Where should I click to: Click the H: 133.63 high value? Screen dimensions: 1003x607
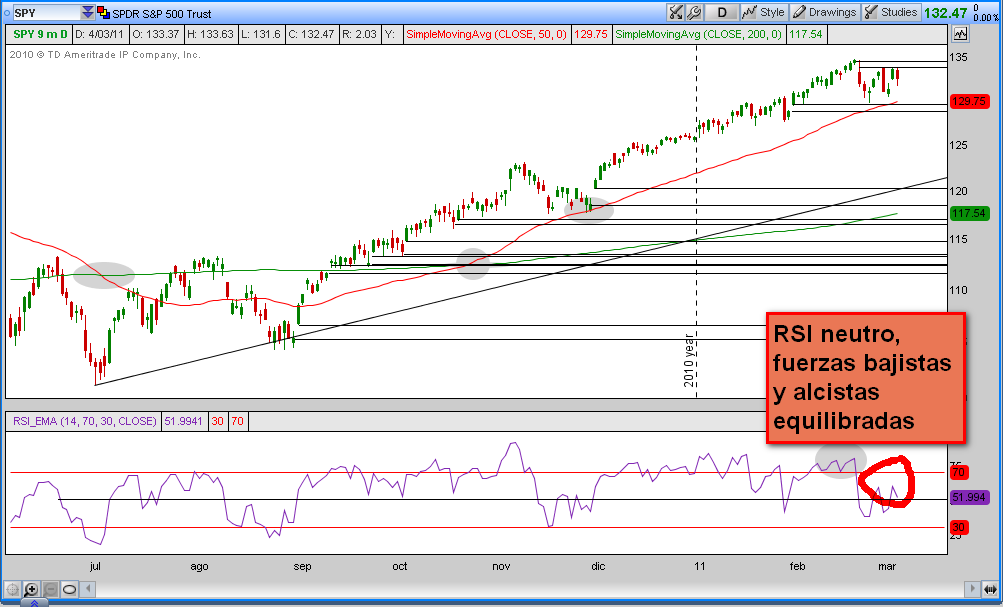coord(210,34)
